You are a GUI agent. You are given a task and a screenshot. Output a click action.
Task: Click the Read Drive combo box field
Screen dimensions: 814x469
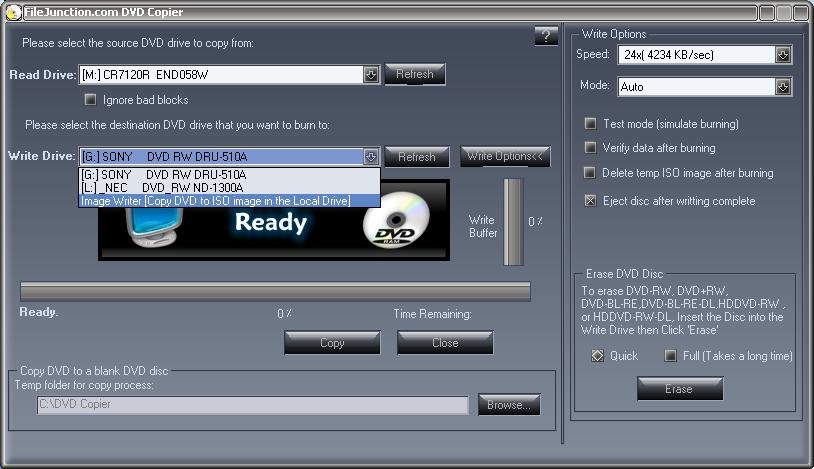coord(229,75)
